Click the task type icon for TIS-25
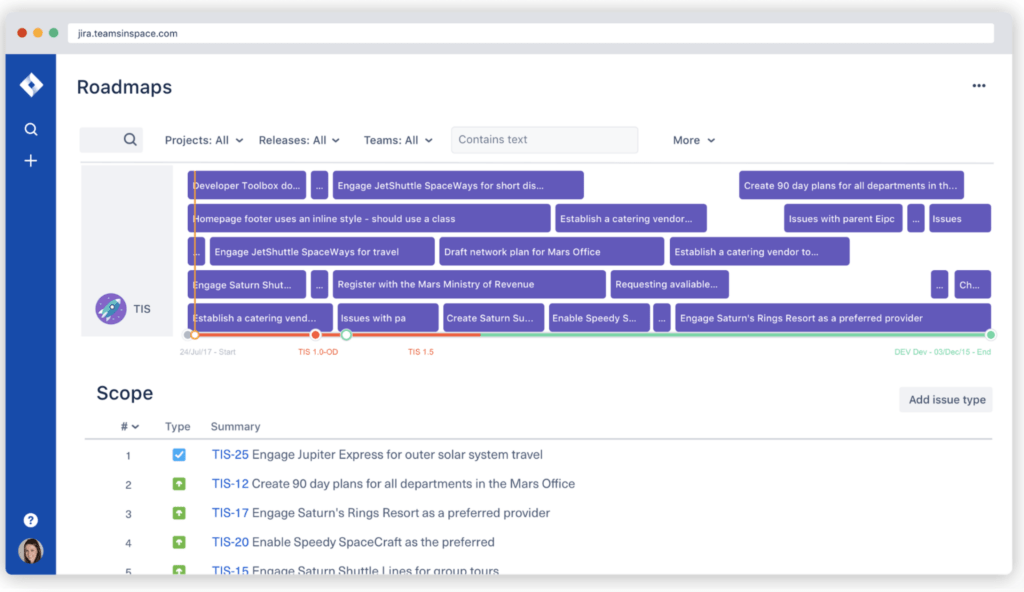Screen dimensions: 1024x592 (x=178, y=455)
